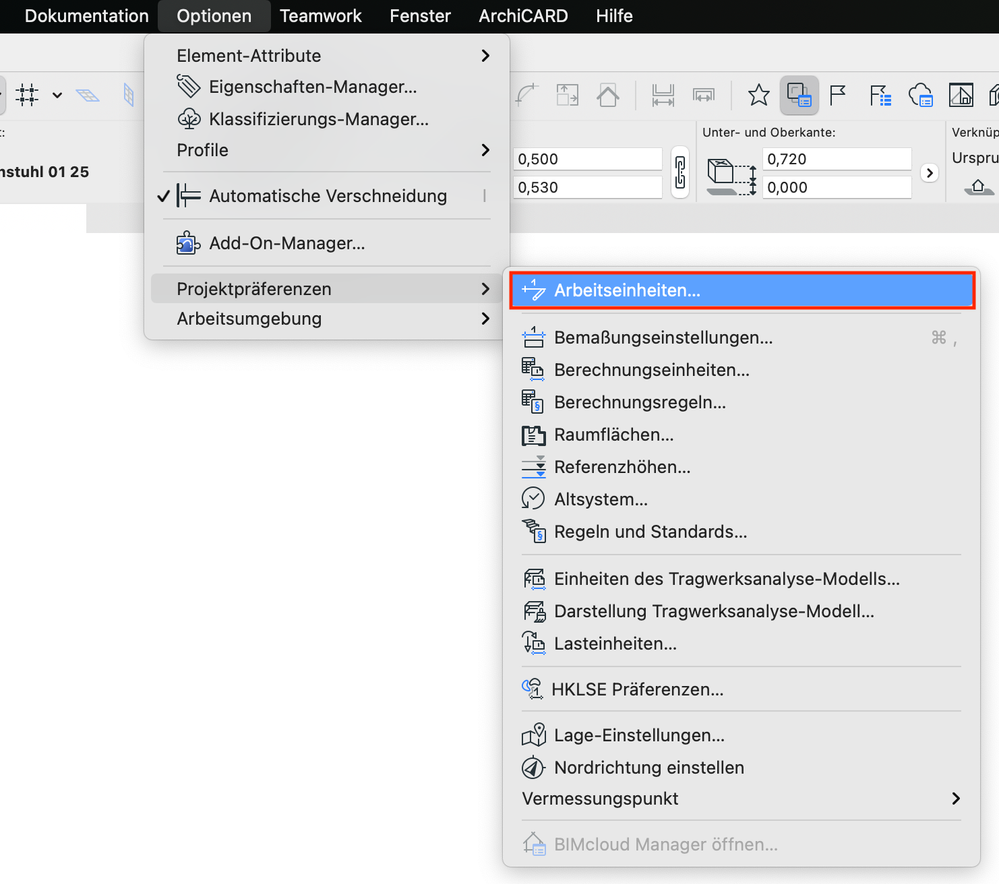Open Darstellung Tragwerksanalyse-Modell

741,612
